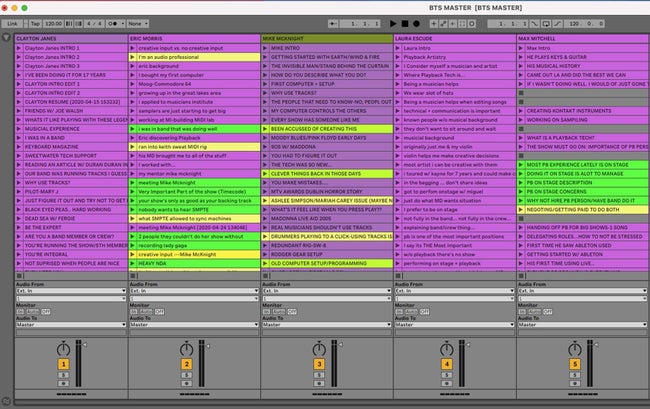
Task: Toggle the Loop switch
Action: click(546, 24)
